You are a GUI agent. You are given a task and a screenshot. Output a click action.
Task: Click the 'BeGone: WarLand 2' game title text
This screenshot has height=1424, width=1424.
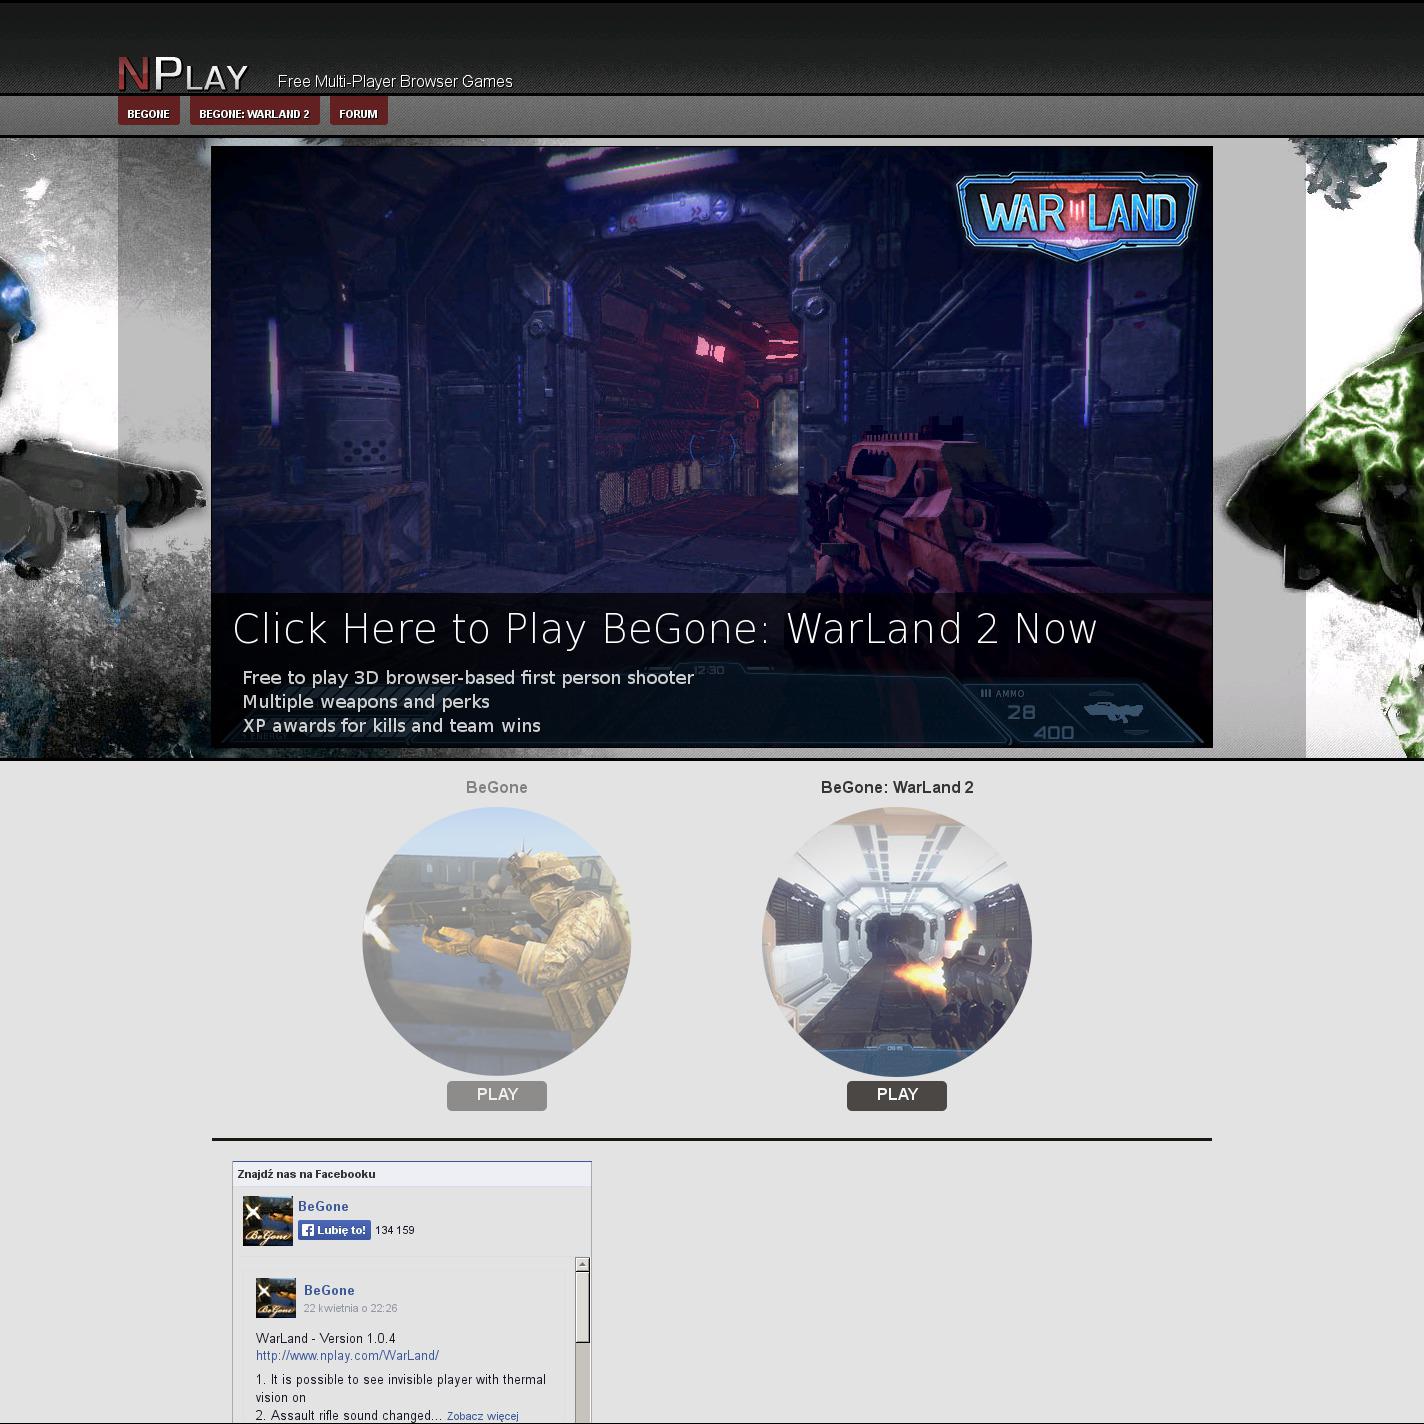point(897,787)
